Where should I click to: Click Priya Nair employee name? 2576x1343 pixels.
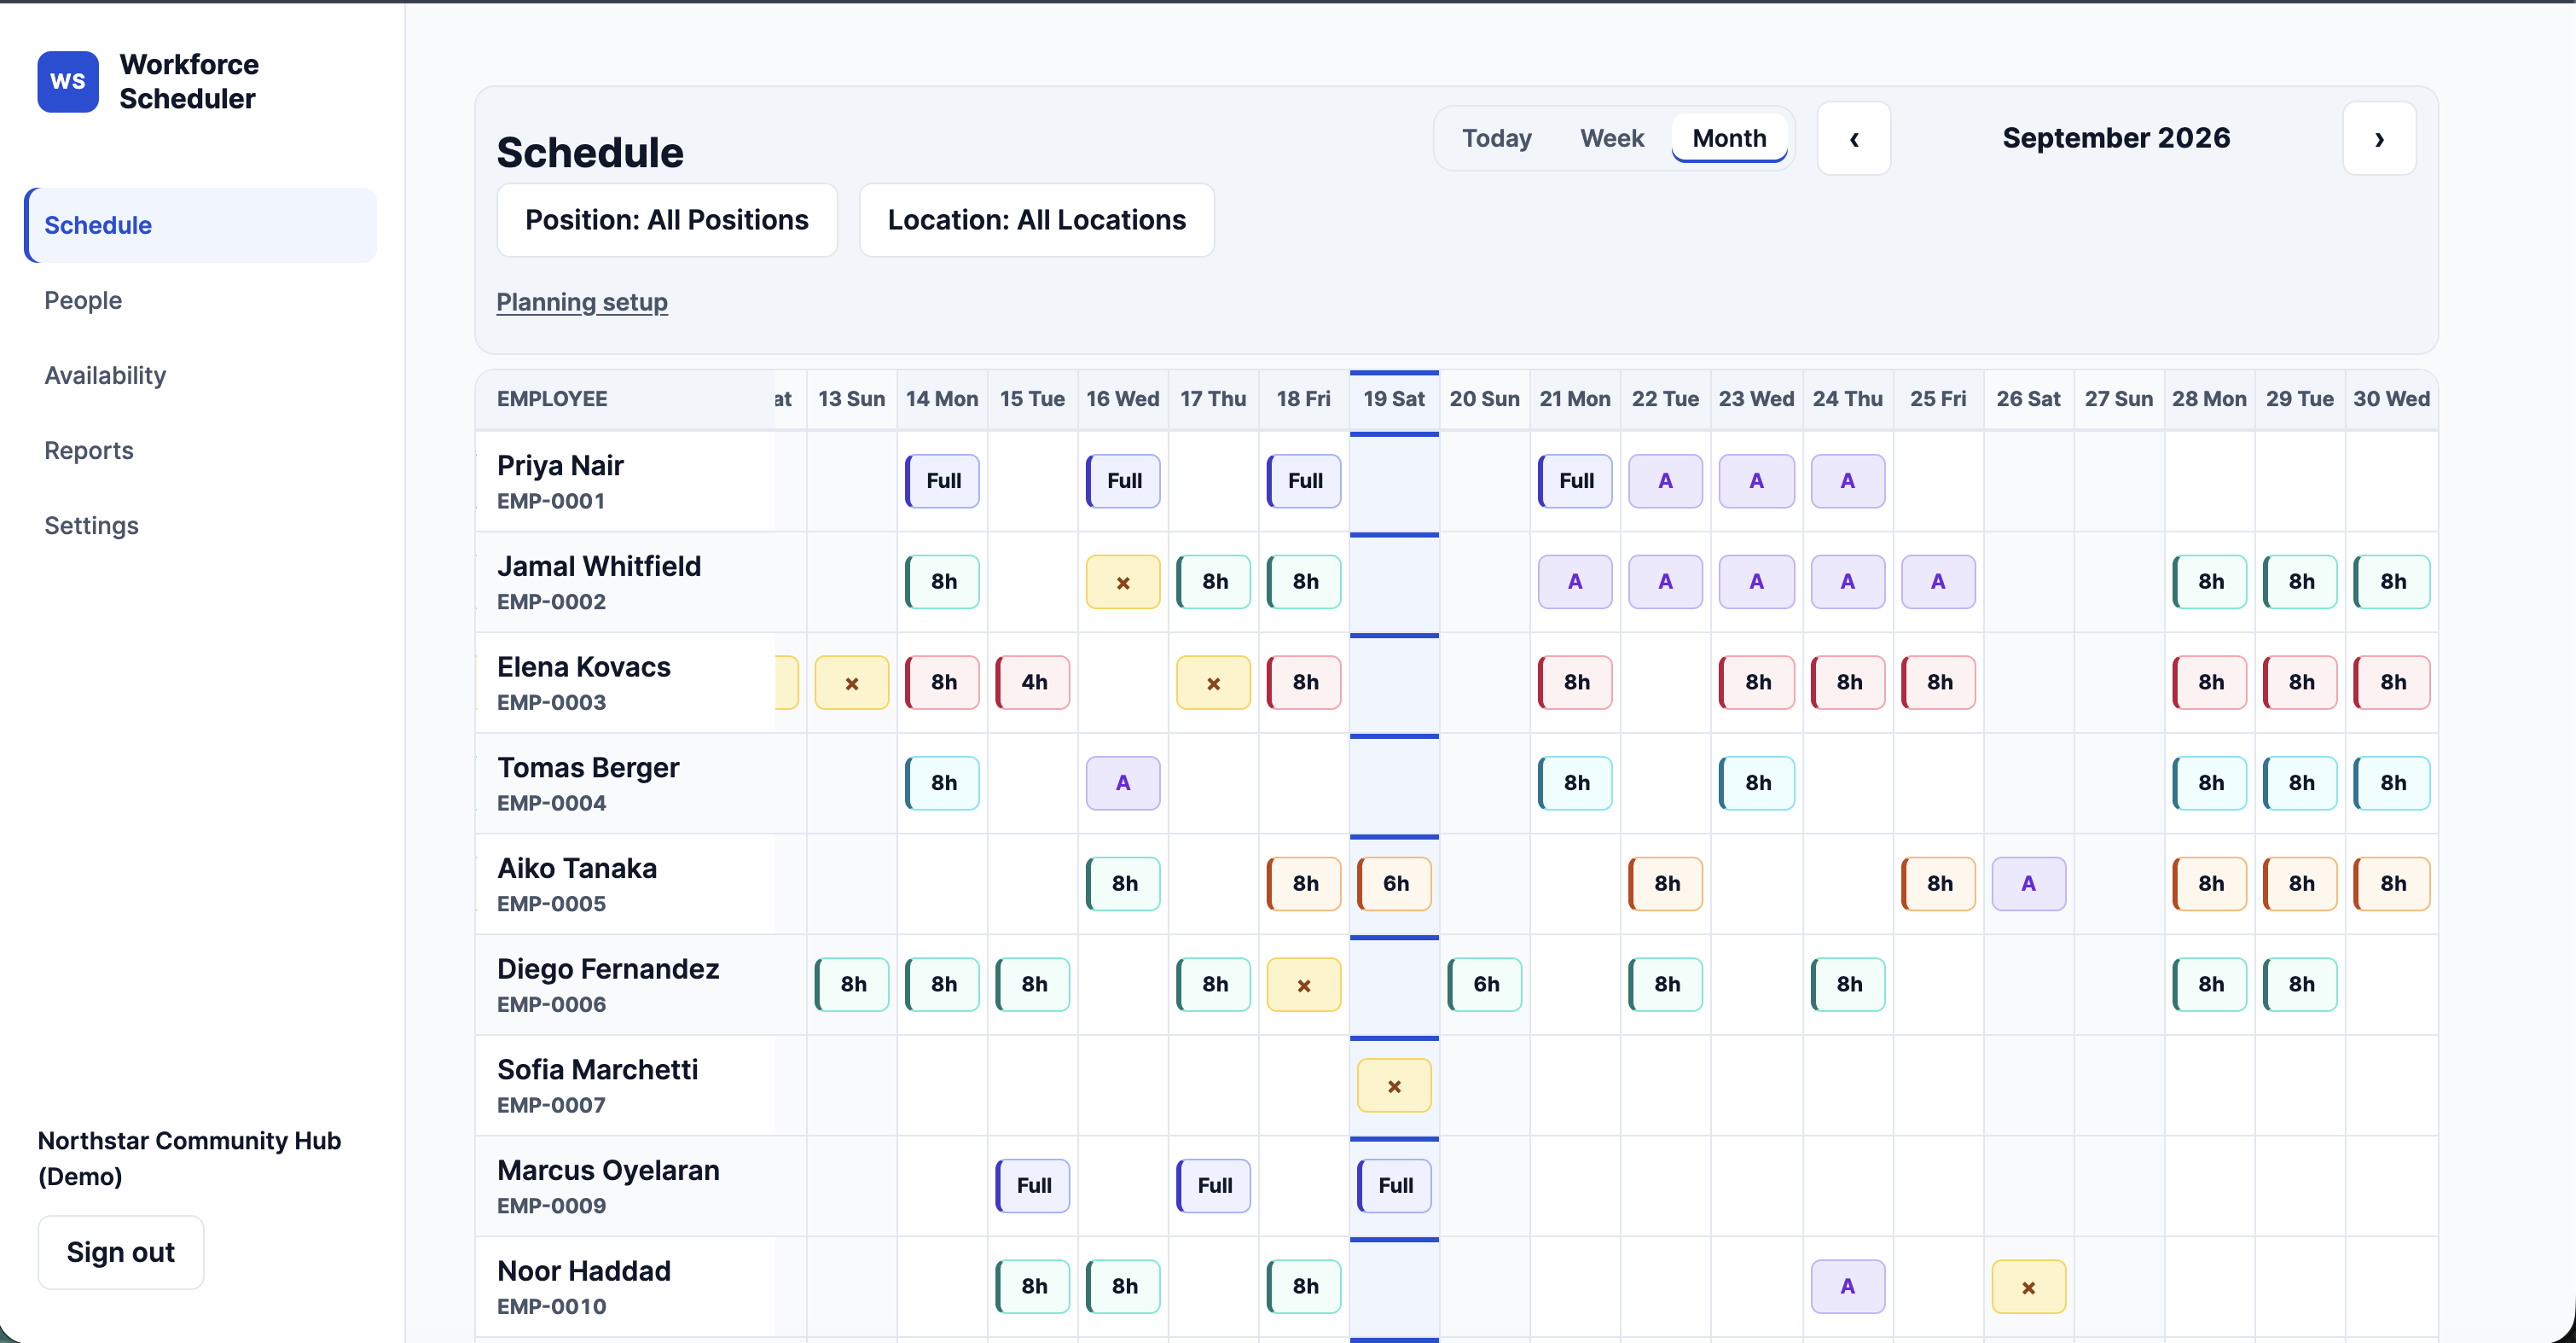pyautogui.click(x=560, y=465)
